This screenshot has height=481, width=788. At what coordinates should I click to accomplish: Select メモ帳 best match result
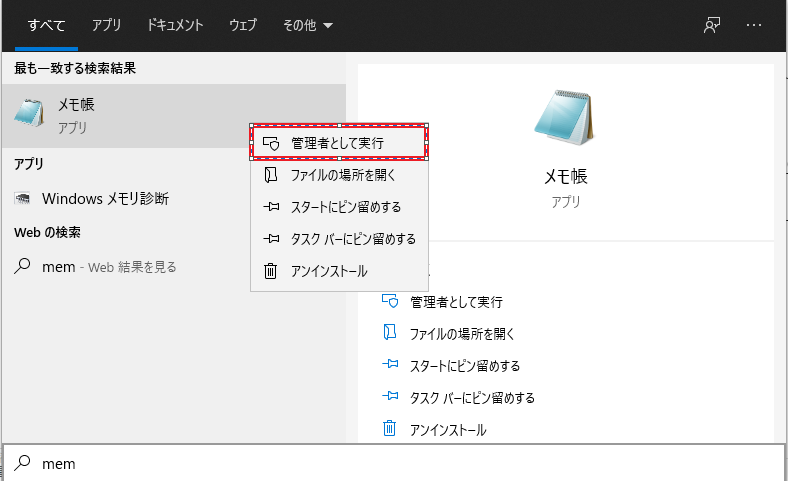click(x=174, y=116)
